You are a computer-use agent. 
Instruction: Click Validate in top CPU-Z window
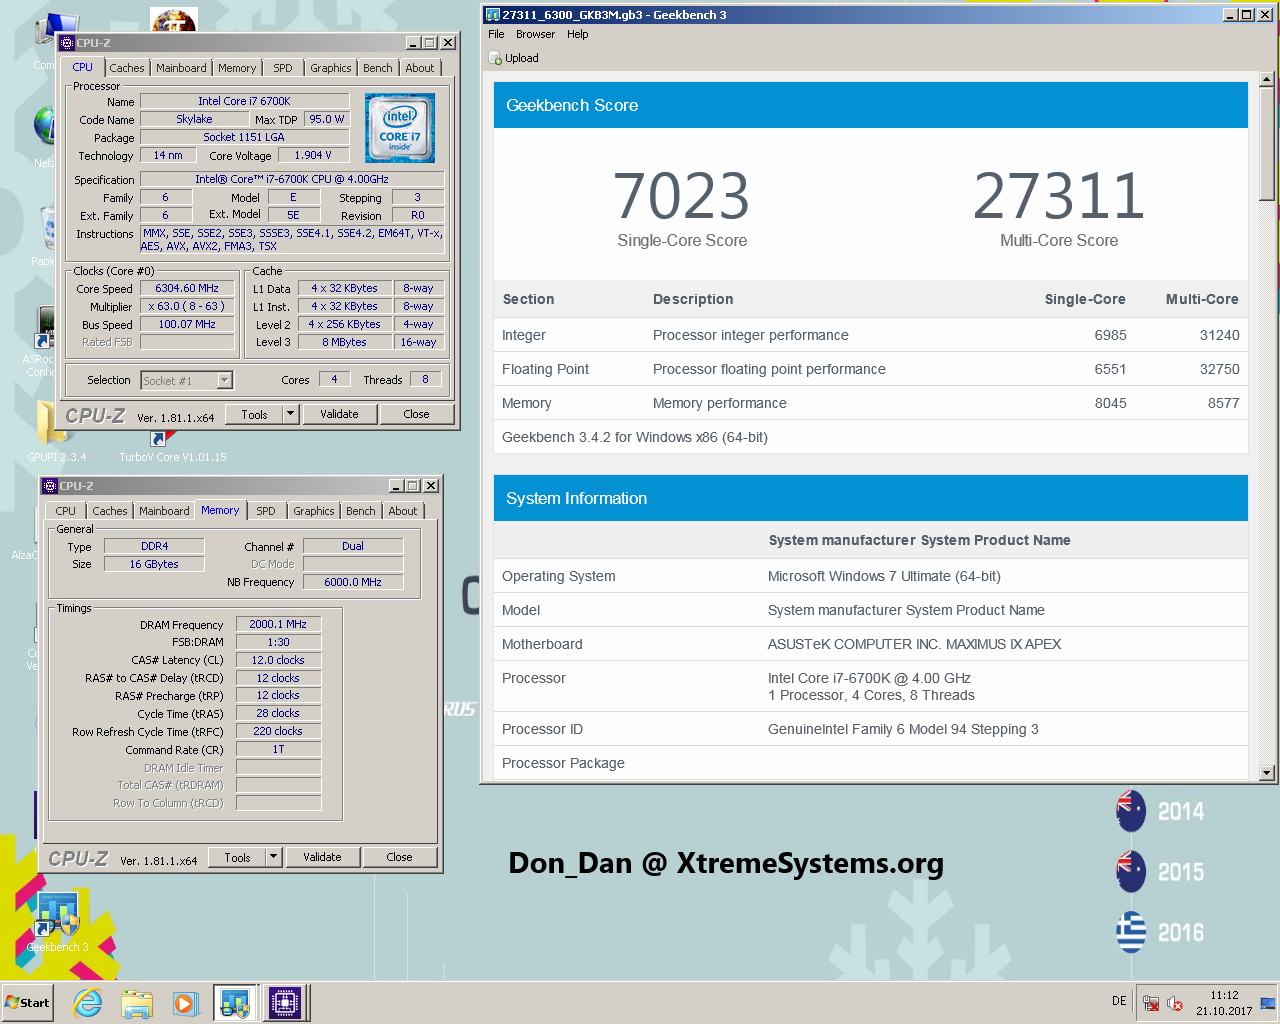[x=339, y=414]
